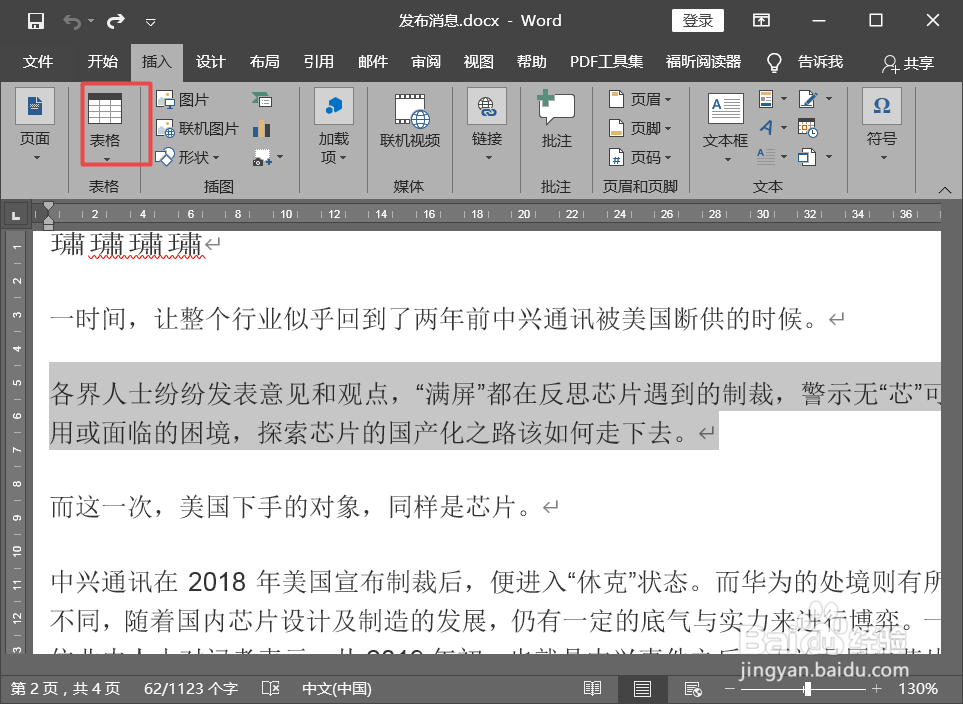Viewport: 963px width, 704px height.
Task: Switch to Web Layout view
Action: click(x=693, y=689)
